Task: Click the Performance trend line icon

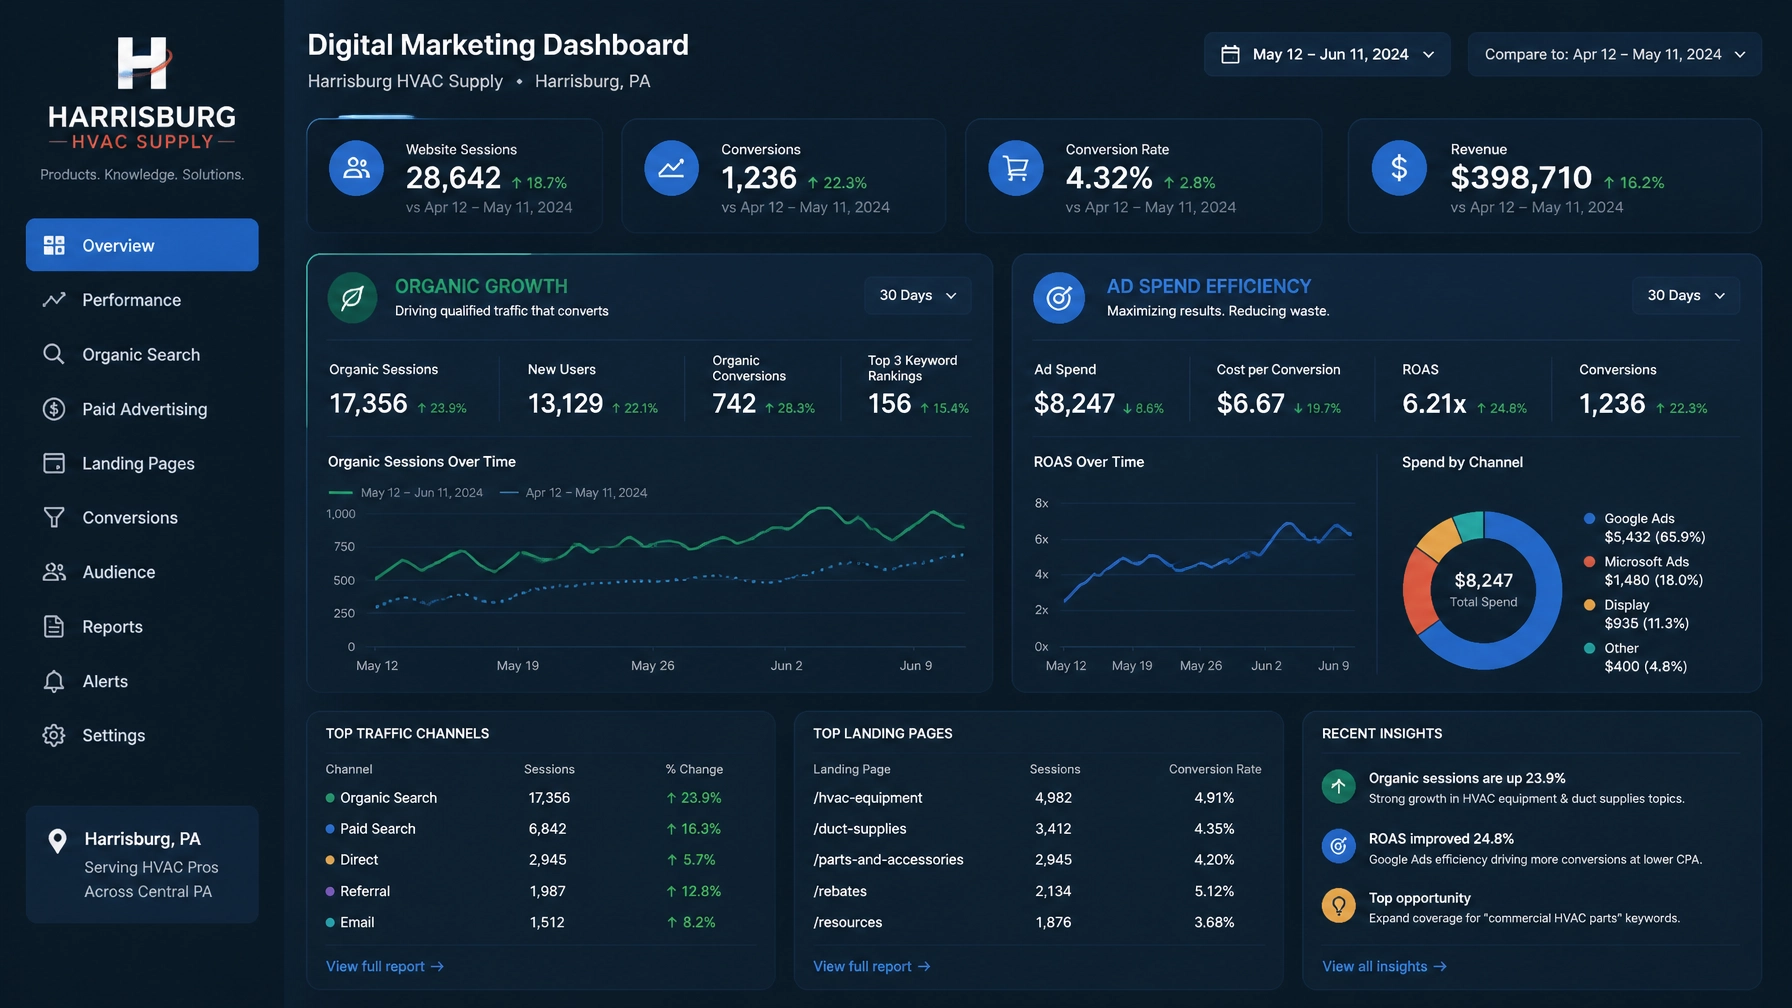Action: [54, 300]
